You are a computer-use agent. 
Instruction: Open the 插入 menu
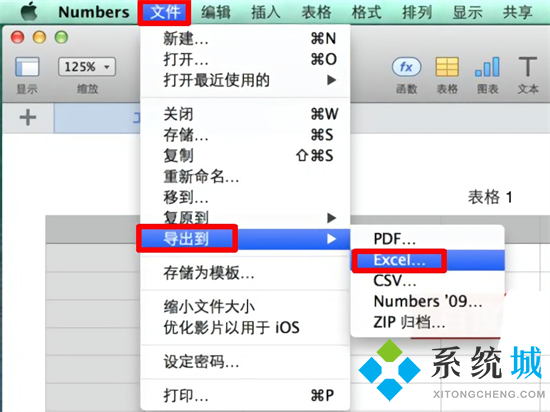(x=266, y=12)
